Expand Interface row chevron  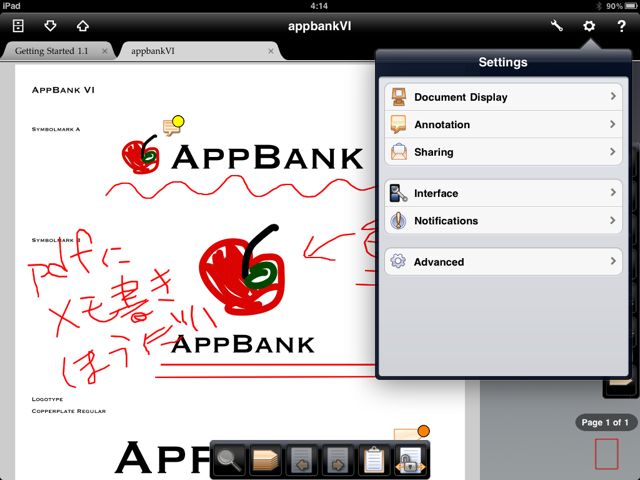coord(613,192)
